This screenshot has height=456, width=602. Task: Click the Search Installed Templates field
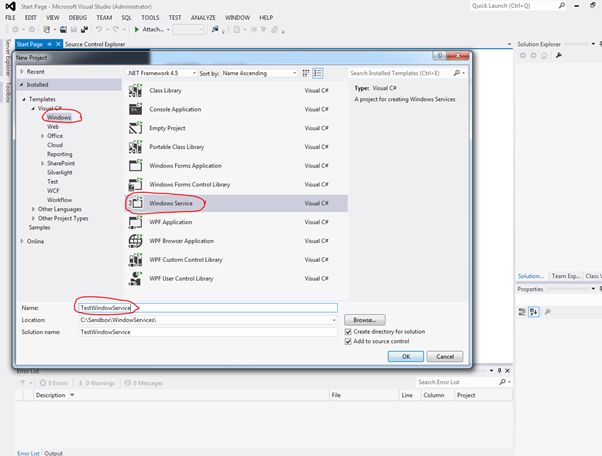[x=401, y=73]
